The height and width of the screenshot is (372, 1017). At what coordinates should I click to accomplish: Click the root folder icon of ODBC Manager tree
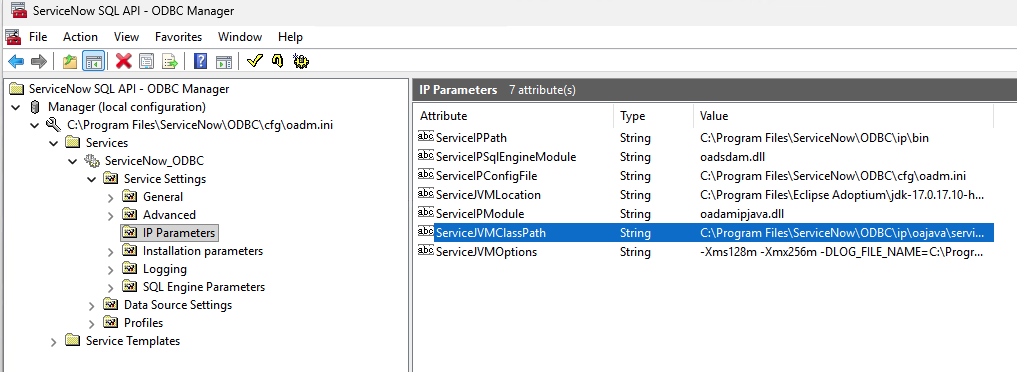18,89
